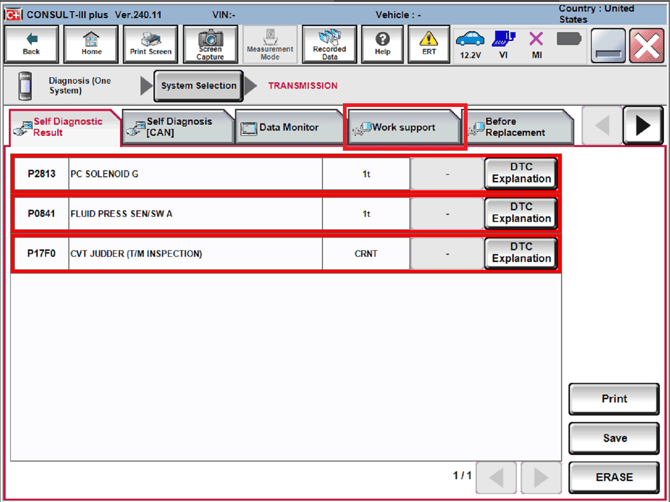The height and width of the screenshot is (502, 670).
Task: Save the diagnostic results
Action: [614, 438]
